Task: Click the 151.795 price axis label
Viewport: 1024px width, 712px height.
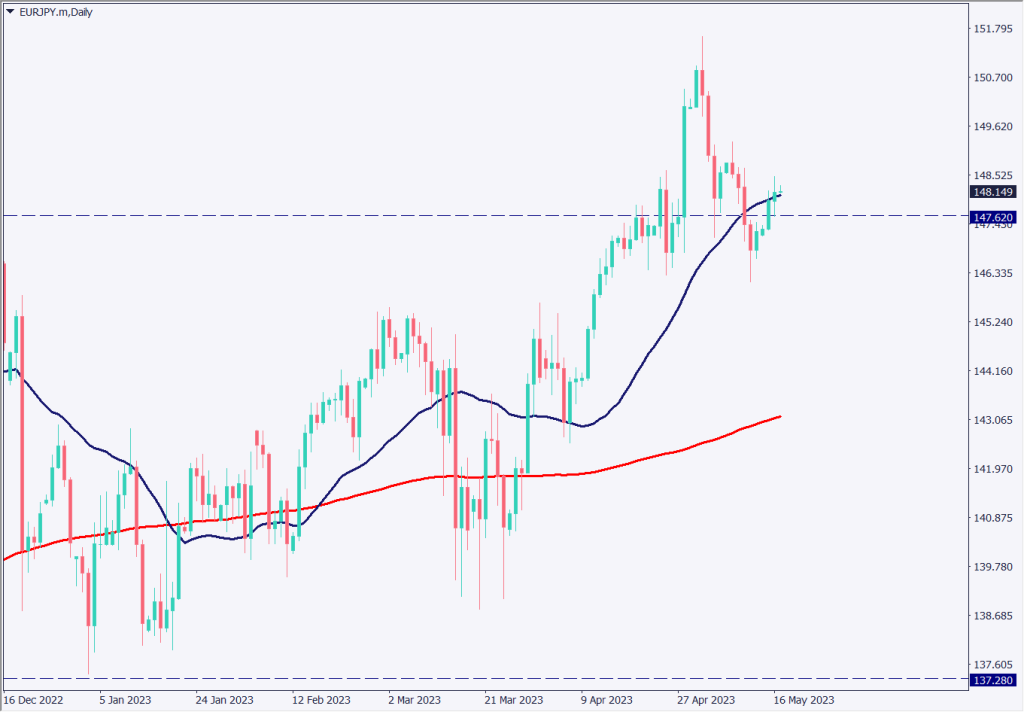Action: (992, 28)
